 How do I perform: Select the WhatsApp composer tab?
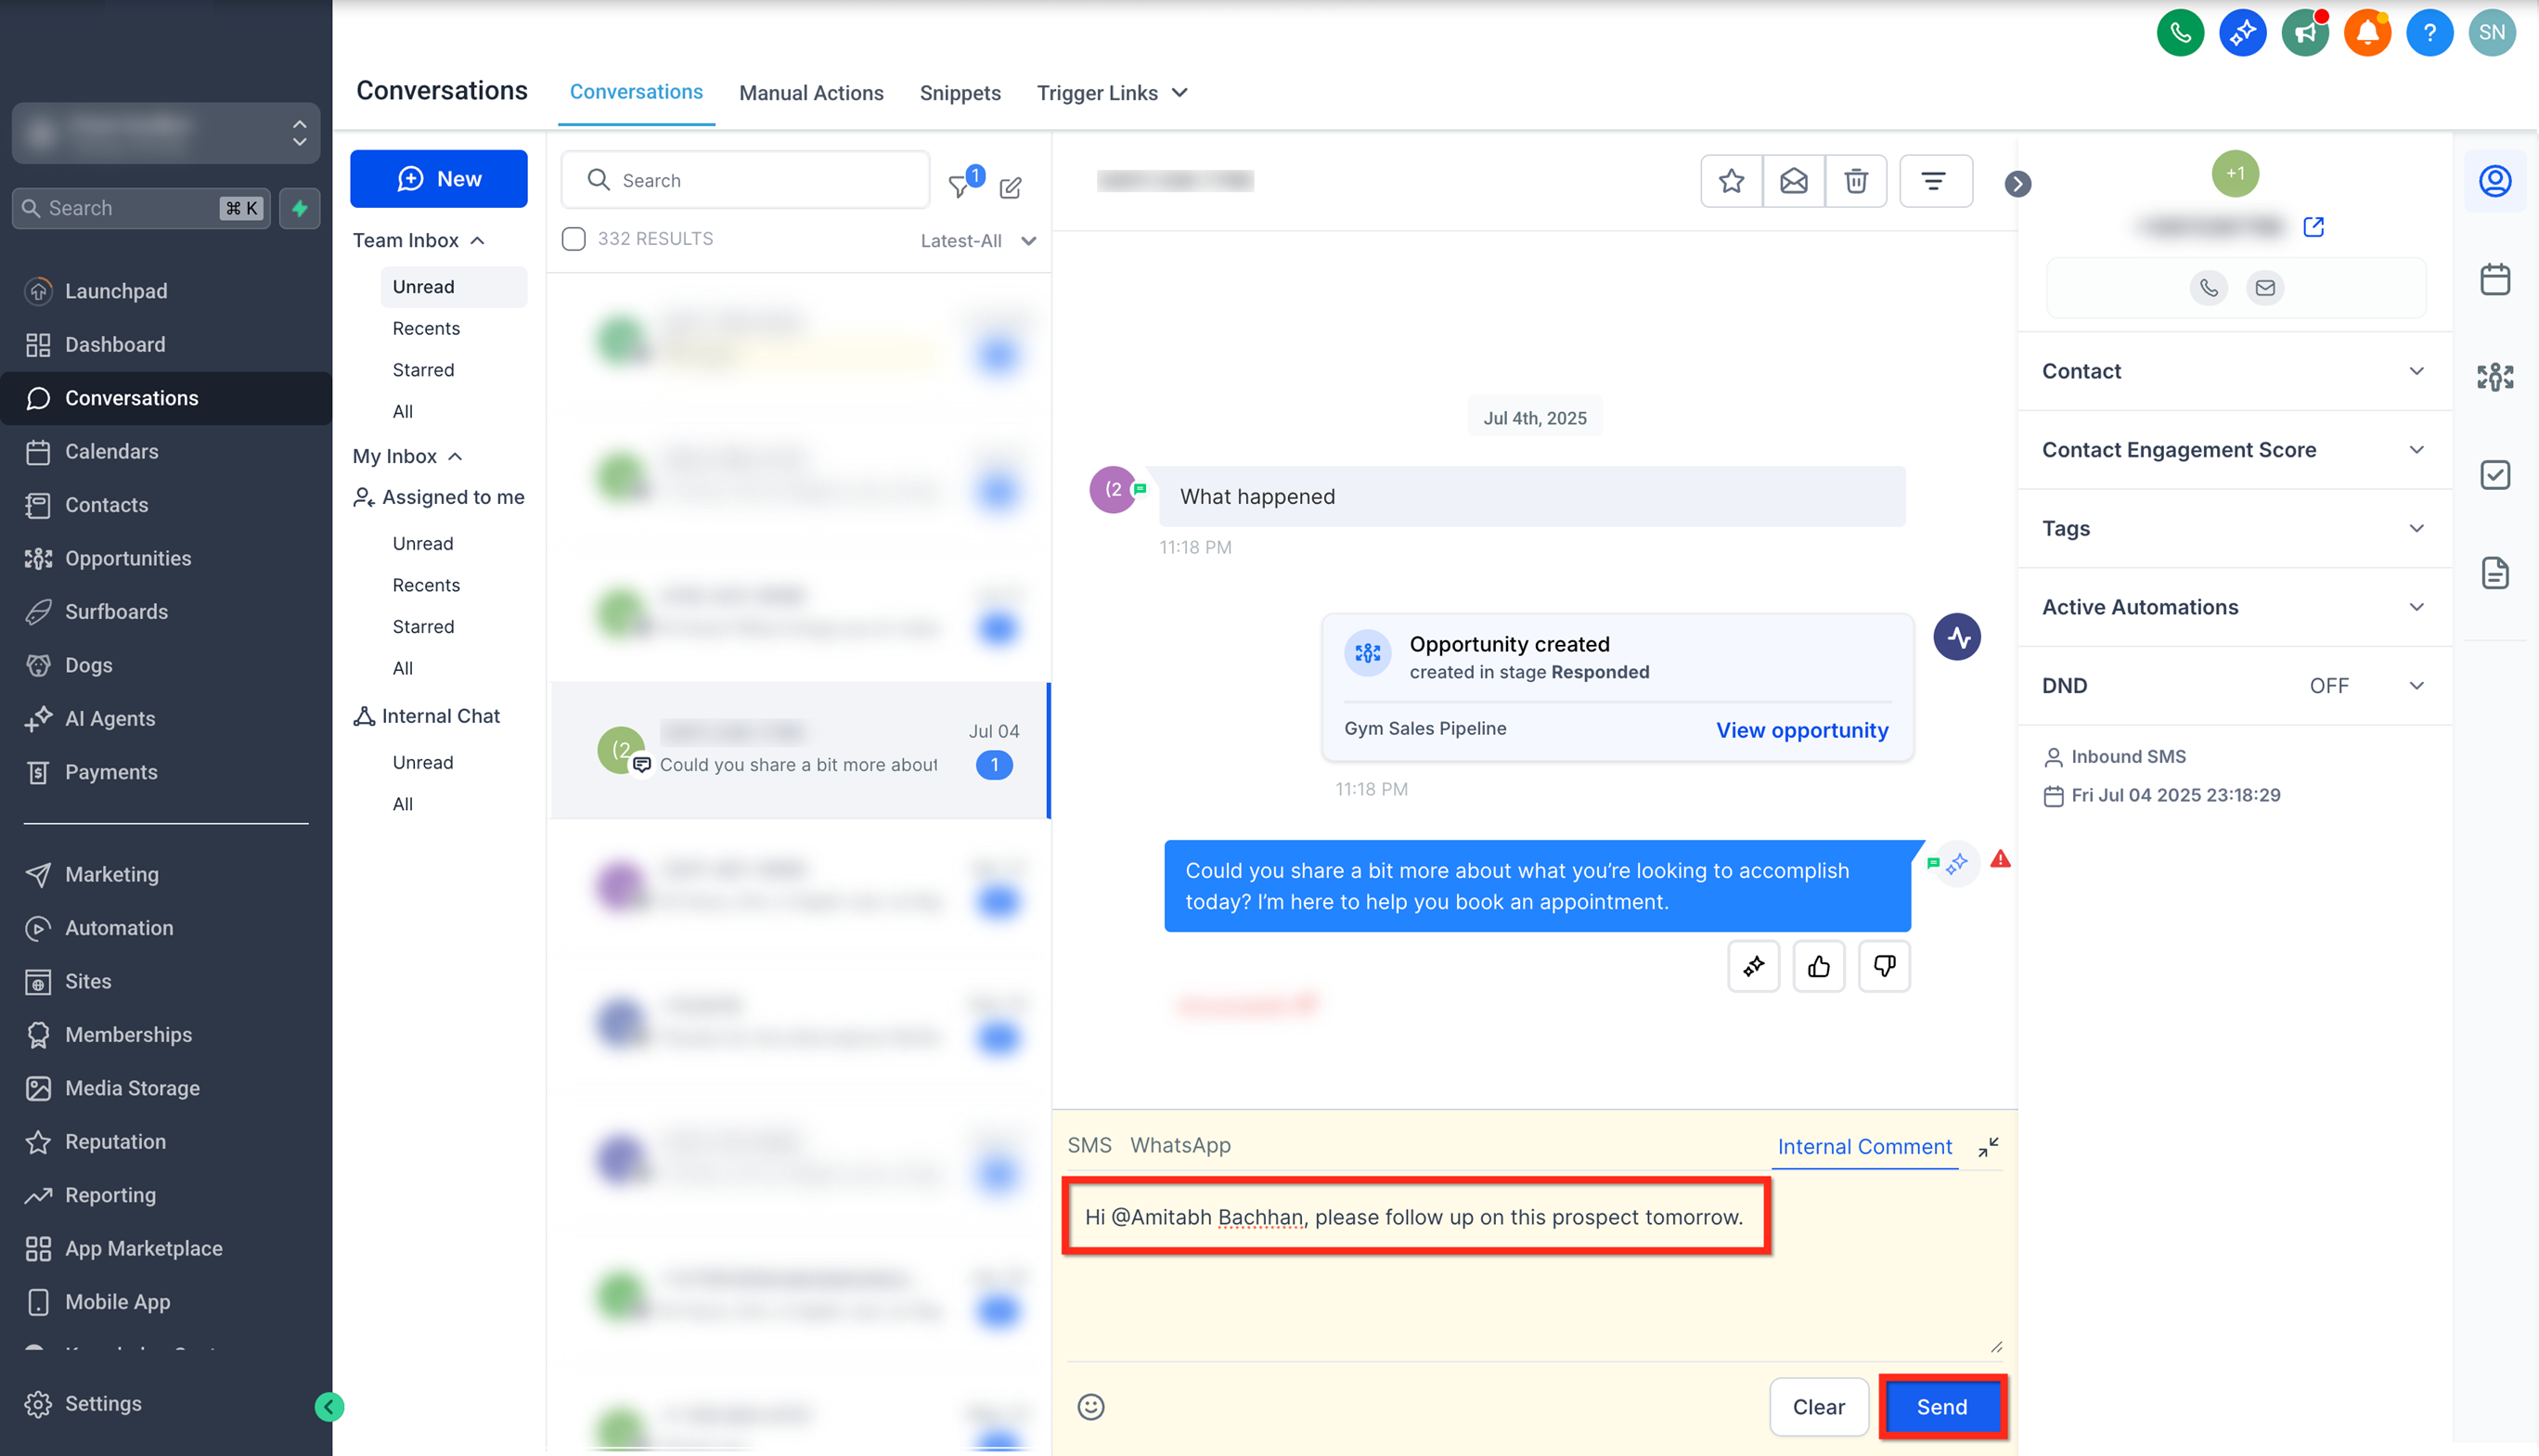click(1180, 1145)
